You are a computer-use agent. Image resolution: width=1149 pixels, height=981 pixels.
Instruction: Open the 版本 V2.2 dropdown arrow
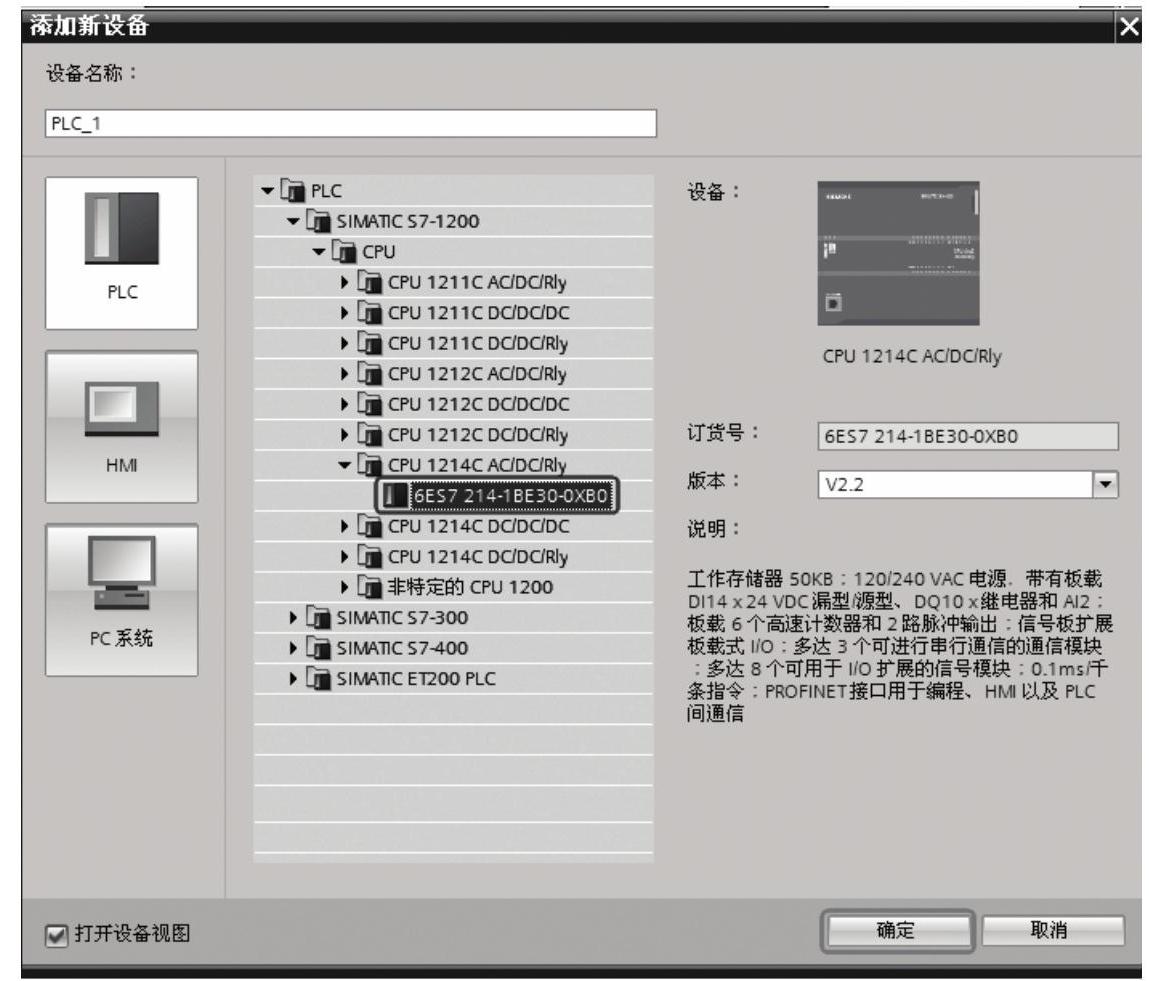(x=1105, y=484)
